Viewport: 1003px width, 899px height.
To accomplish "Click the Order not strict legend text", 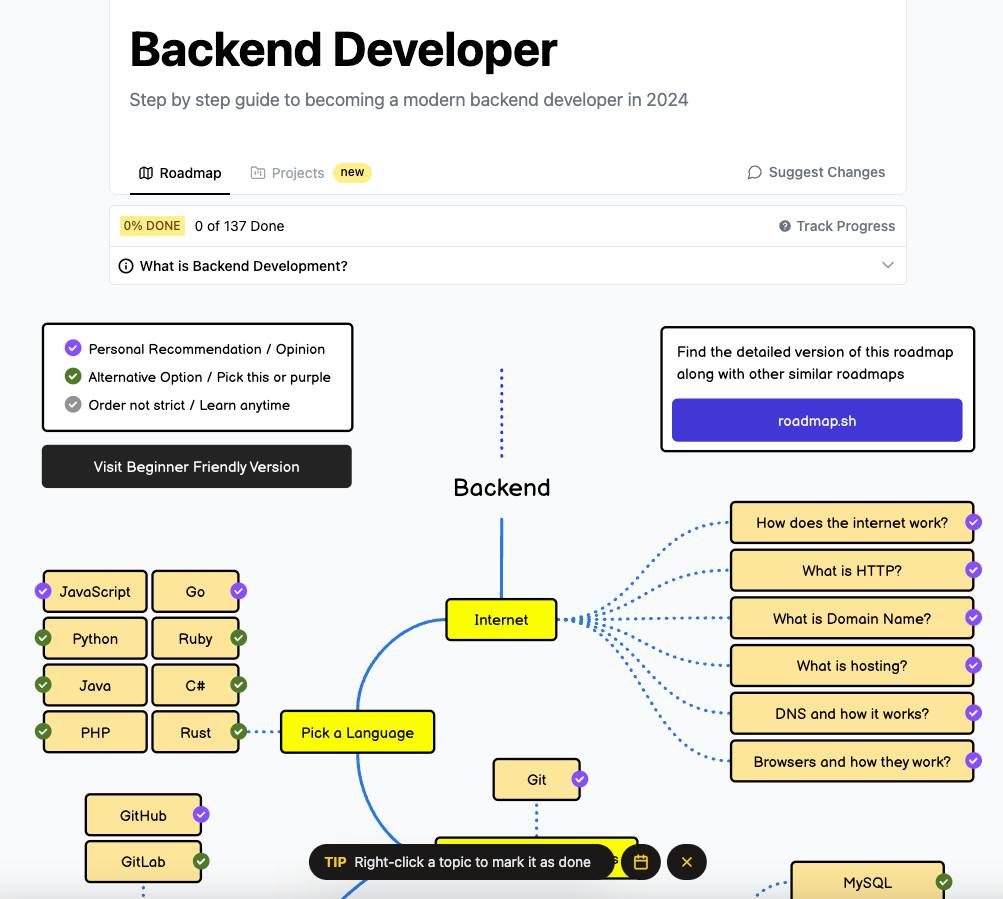I will click(x=189, y=405).
